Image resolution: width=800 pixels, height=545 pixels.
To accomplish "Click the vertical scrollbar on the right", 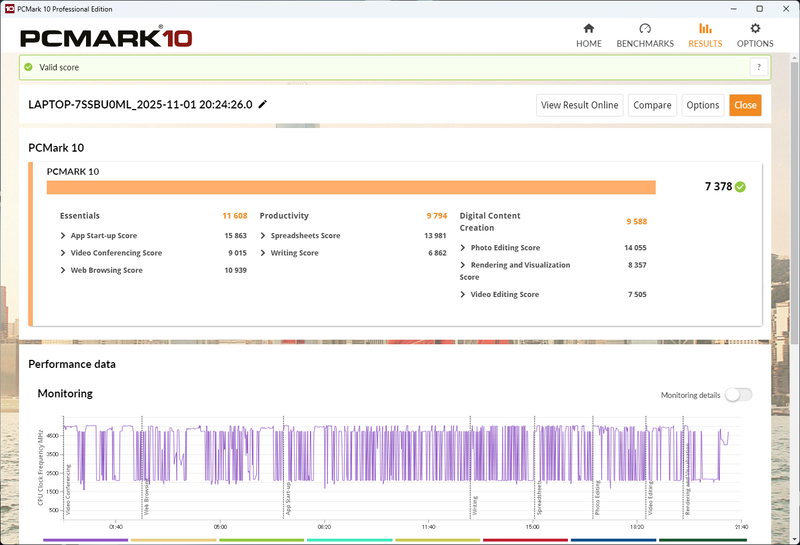I will click(x=795, y=204).
